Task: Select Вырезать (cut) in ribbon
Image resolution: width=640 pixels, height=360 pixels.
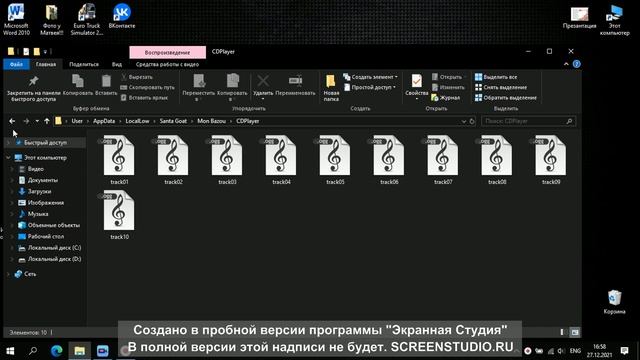Action: click(137, 77)
